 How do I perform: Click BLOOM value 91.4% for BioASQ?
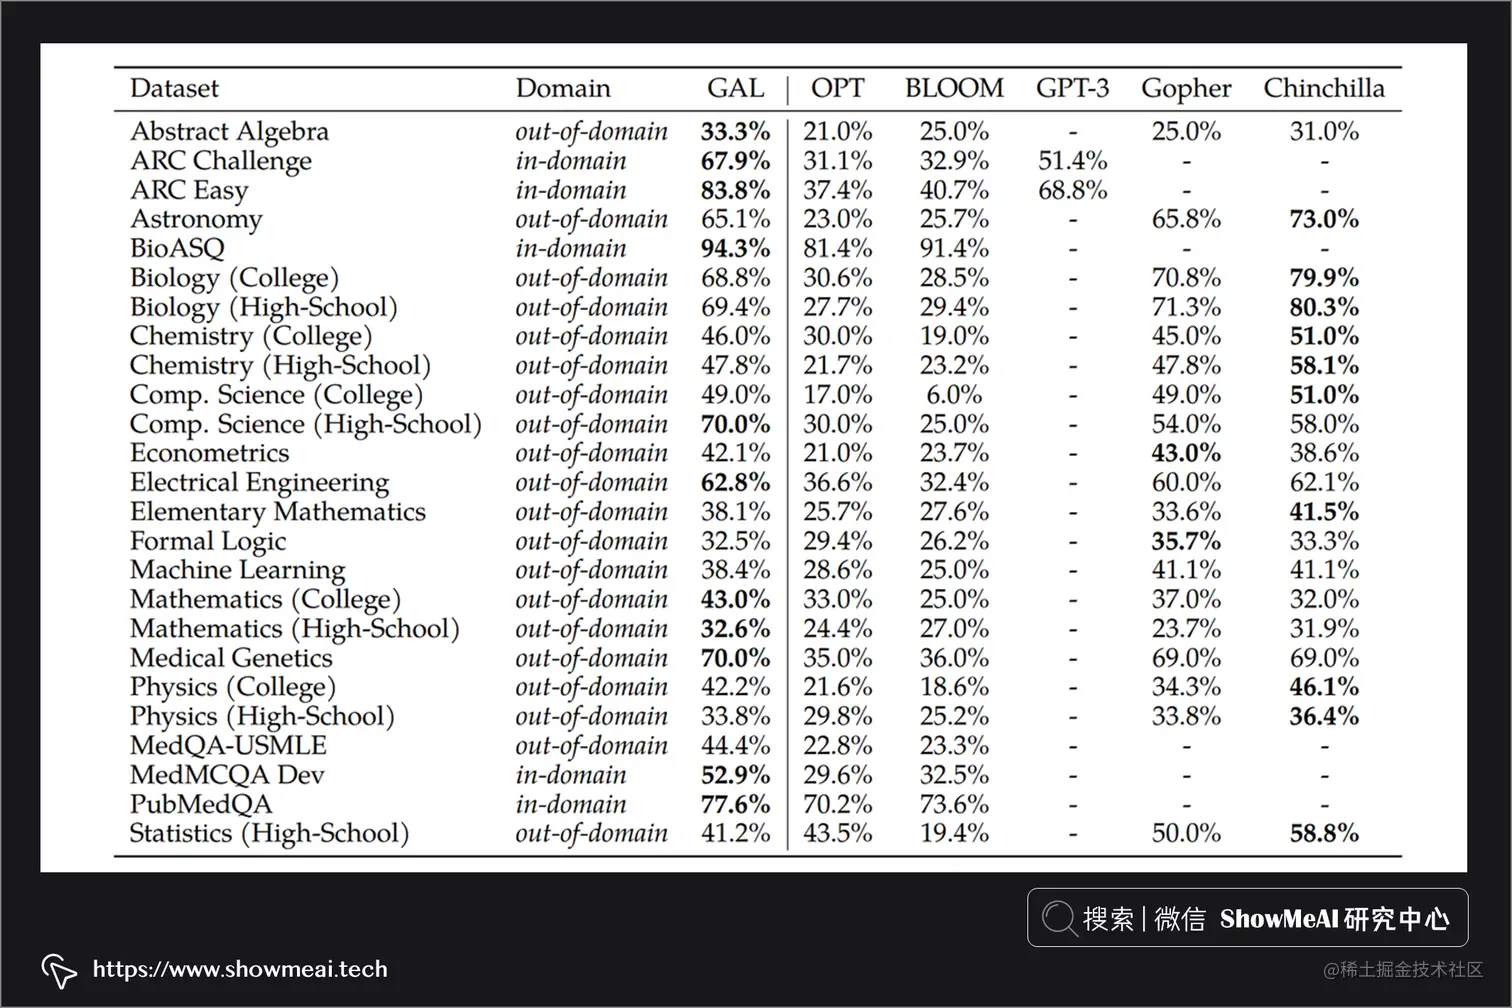[x=954, y=248]
